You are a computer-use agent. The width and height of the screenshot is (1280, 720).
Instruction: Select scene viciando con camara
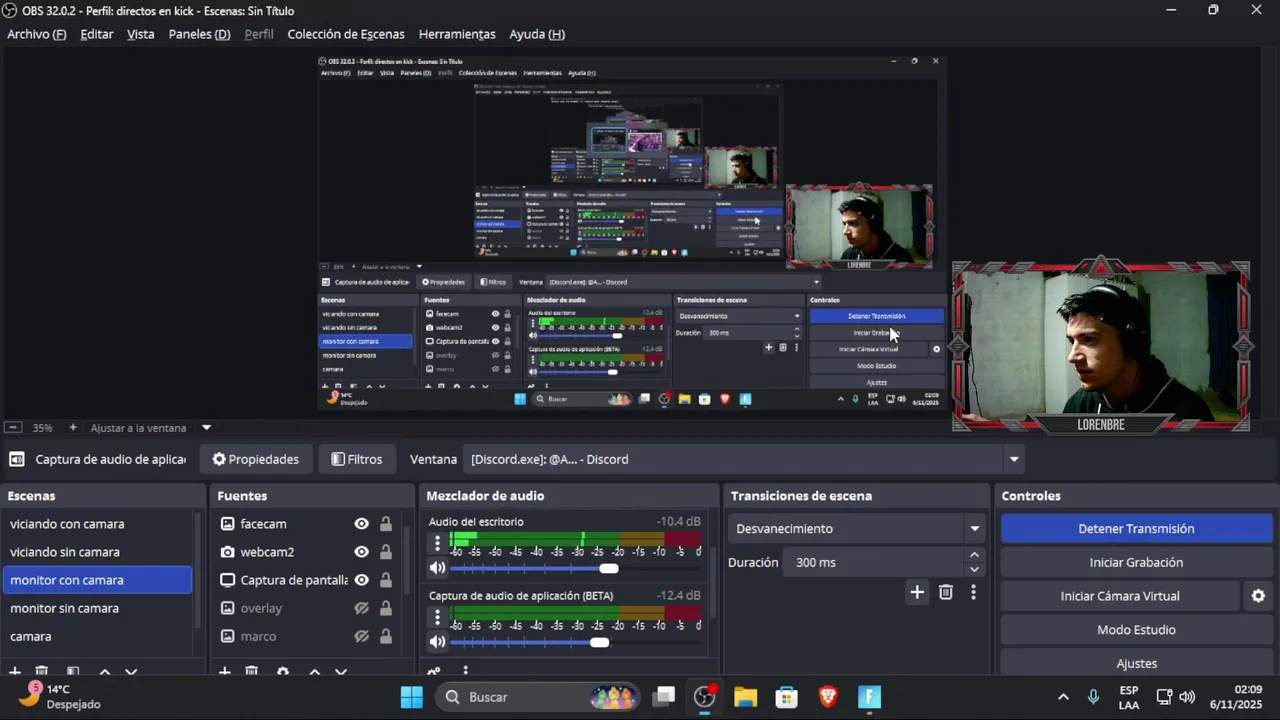[x=97, y=524]
